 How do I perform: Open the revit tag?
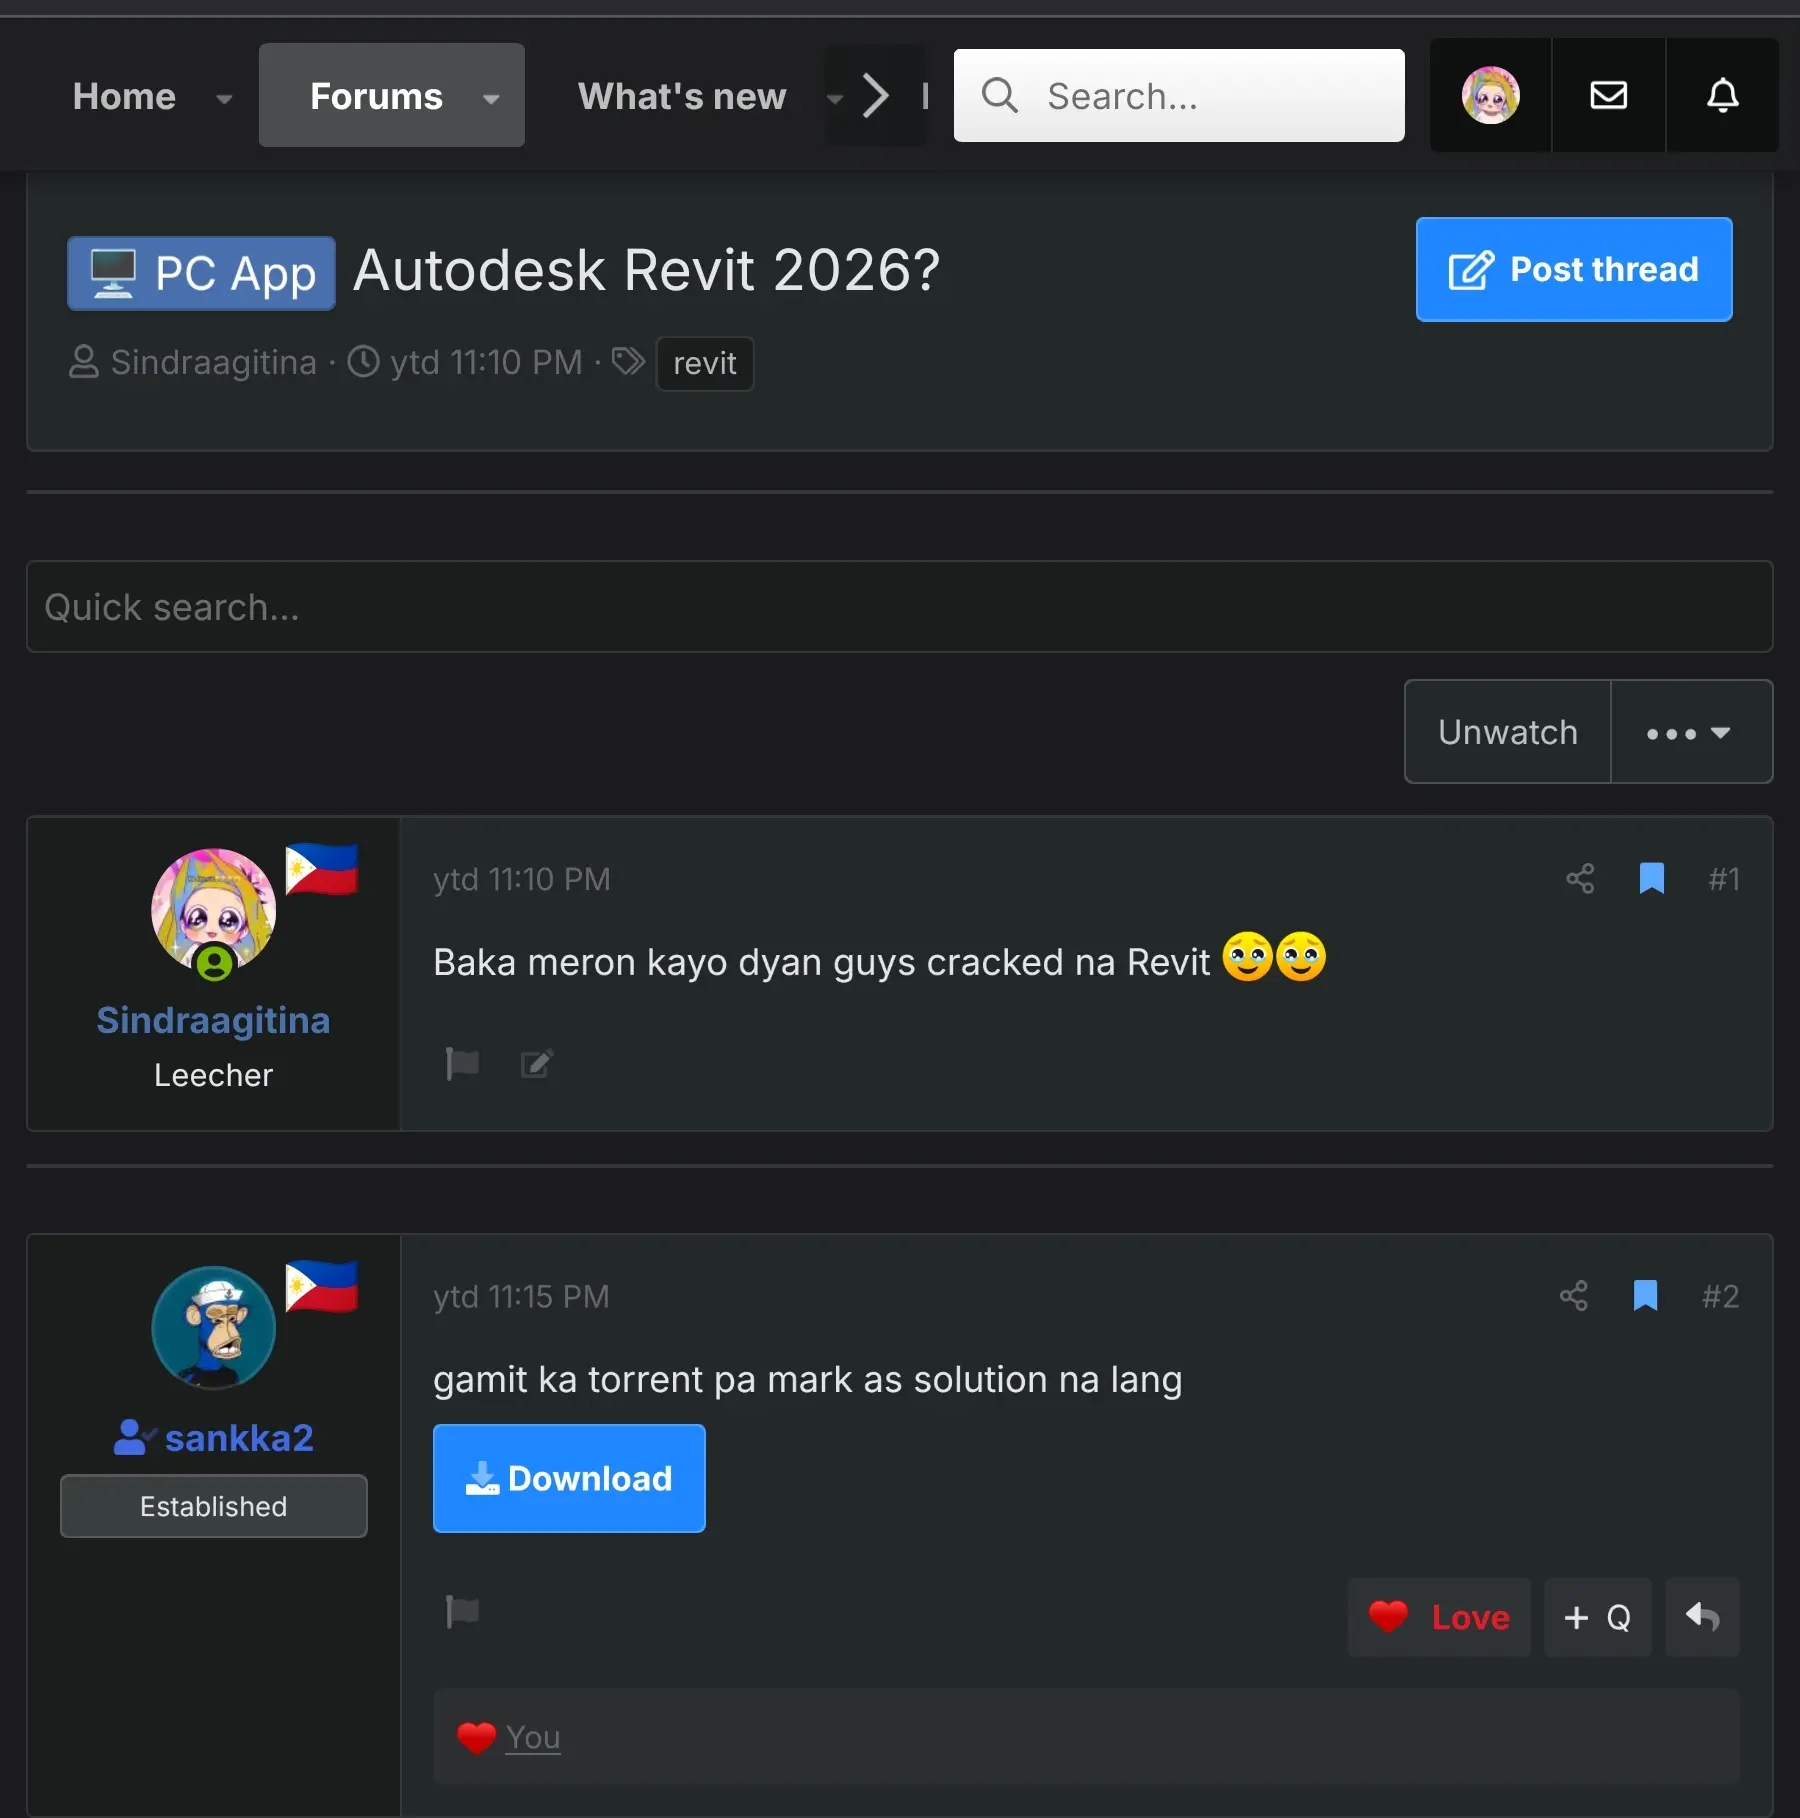(705, 363)
